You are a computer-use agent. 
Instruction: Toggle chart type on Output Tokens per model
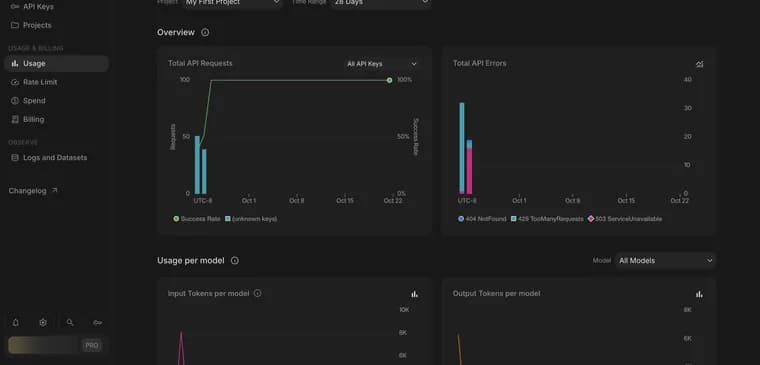tap(699, 294)
